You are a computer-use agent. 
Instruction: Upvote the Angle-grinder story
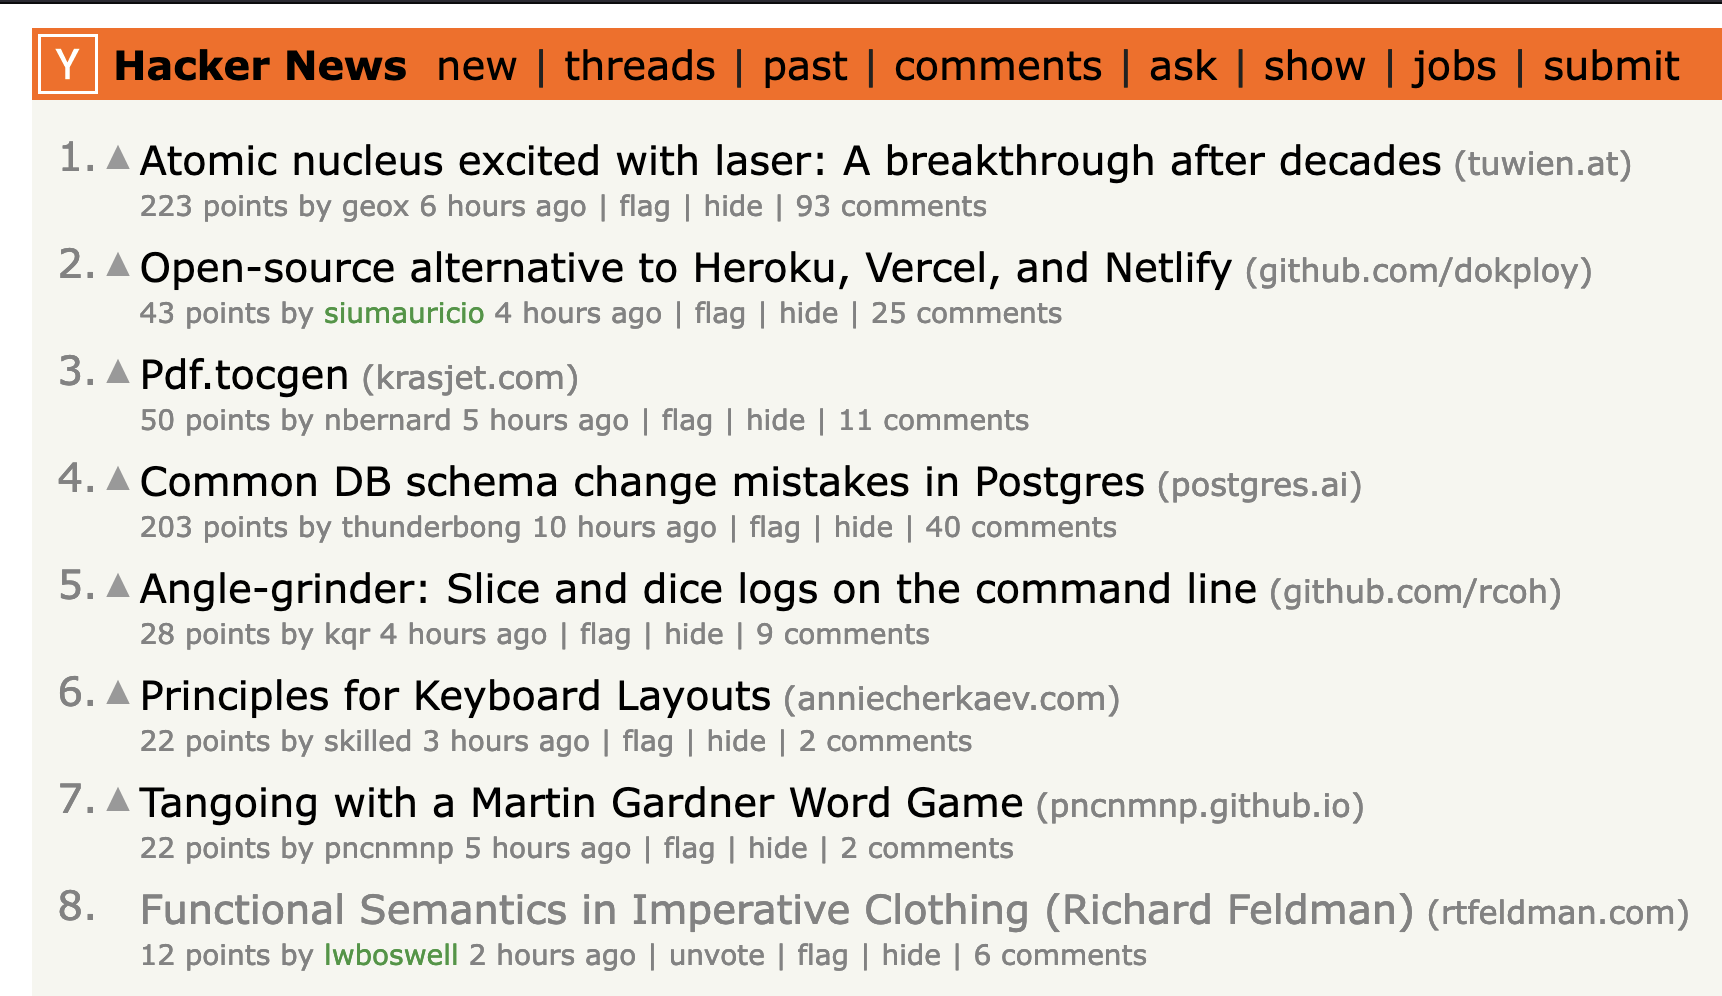click(x=118, y=586)
